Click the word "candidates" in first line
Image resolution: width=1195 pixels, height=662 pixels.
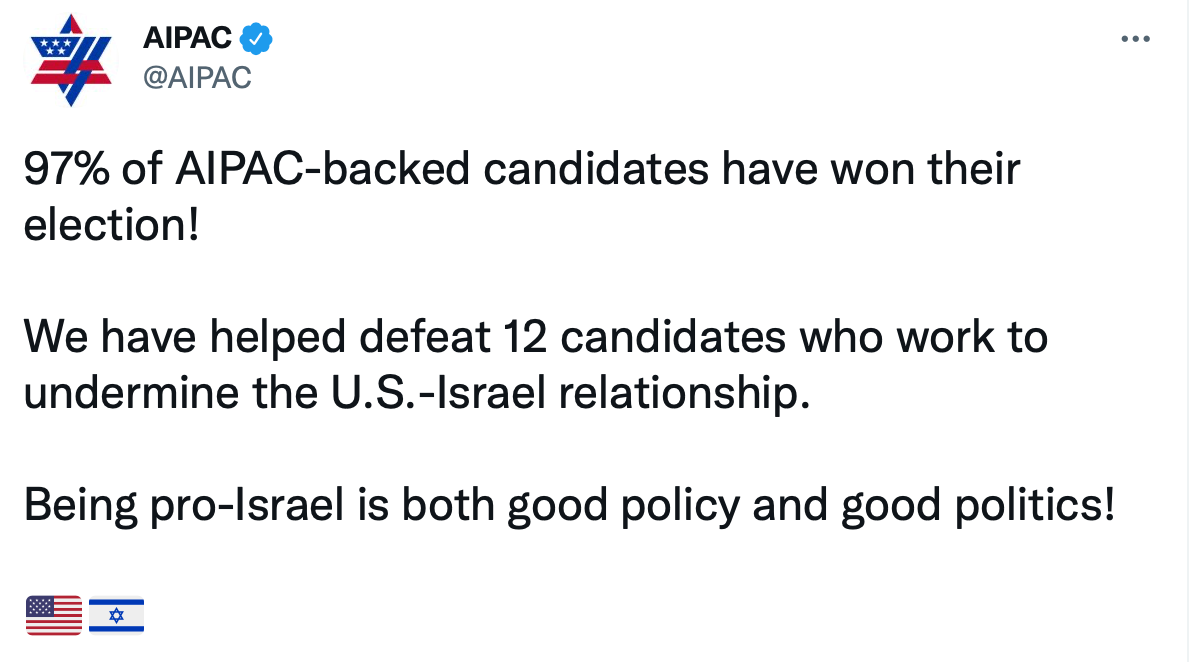click(596, 168)
